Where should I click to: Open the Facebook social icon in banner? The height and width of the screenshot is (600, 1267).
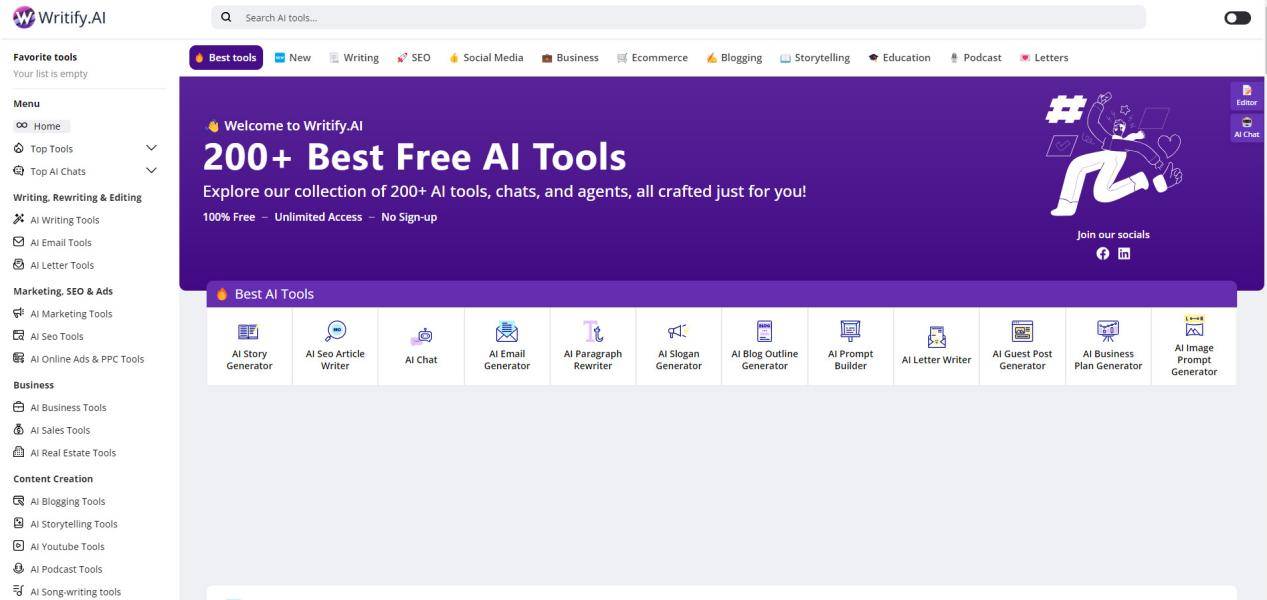[1103, 254]
